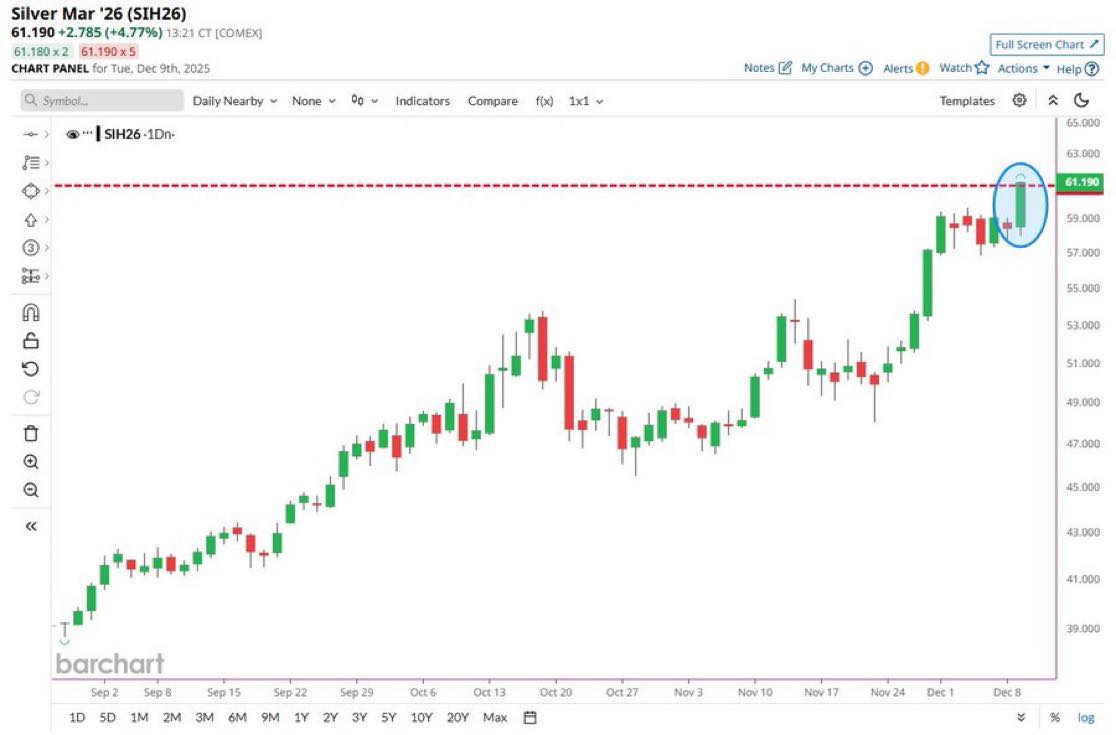
Task: Select the magnet snap tool
Action: (30, 312)
